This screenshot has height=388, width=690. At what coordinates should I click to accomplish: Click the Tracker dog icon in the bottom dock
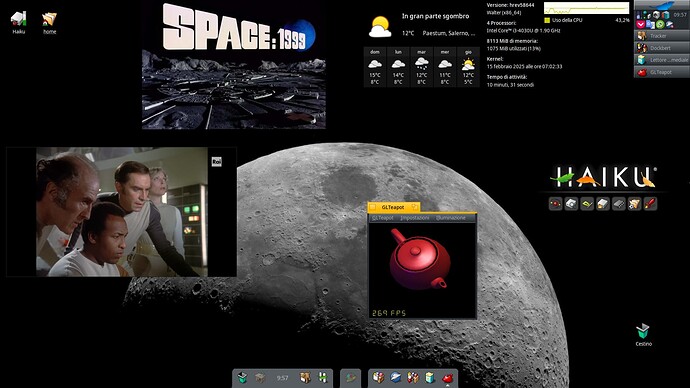[x=305, y=378]
